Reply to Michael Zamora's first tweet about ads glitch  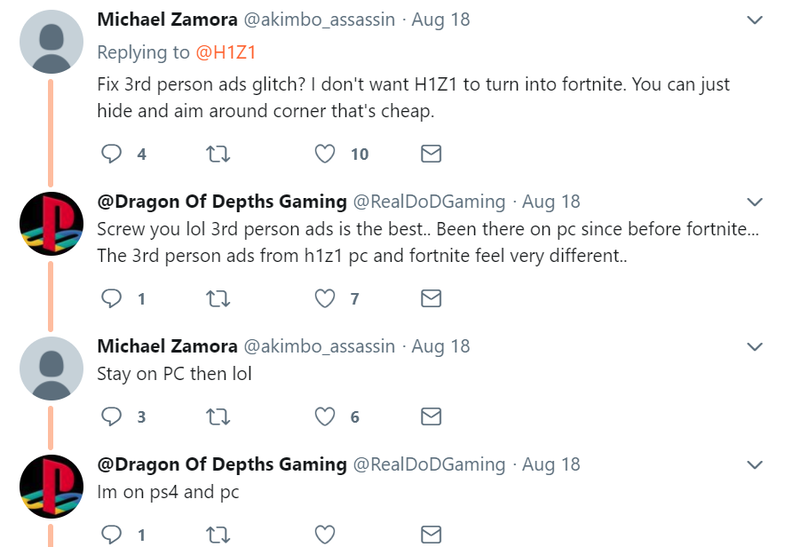coord(111,154)
